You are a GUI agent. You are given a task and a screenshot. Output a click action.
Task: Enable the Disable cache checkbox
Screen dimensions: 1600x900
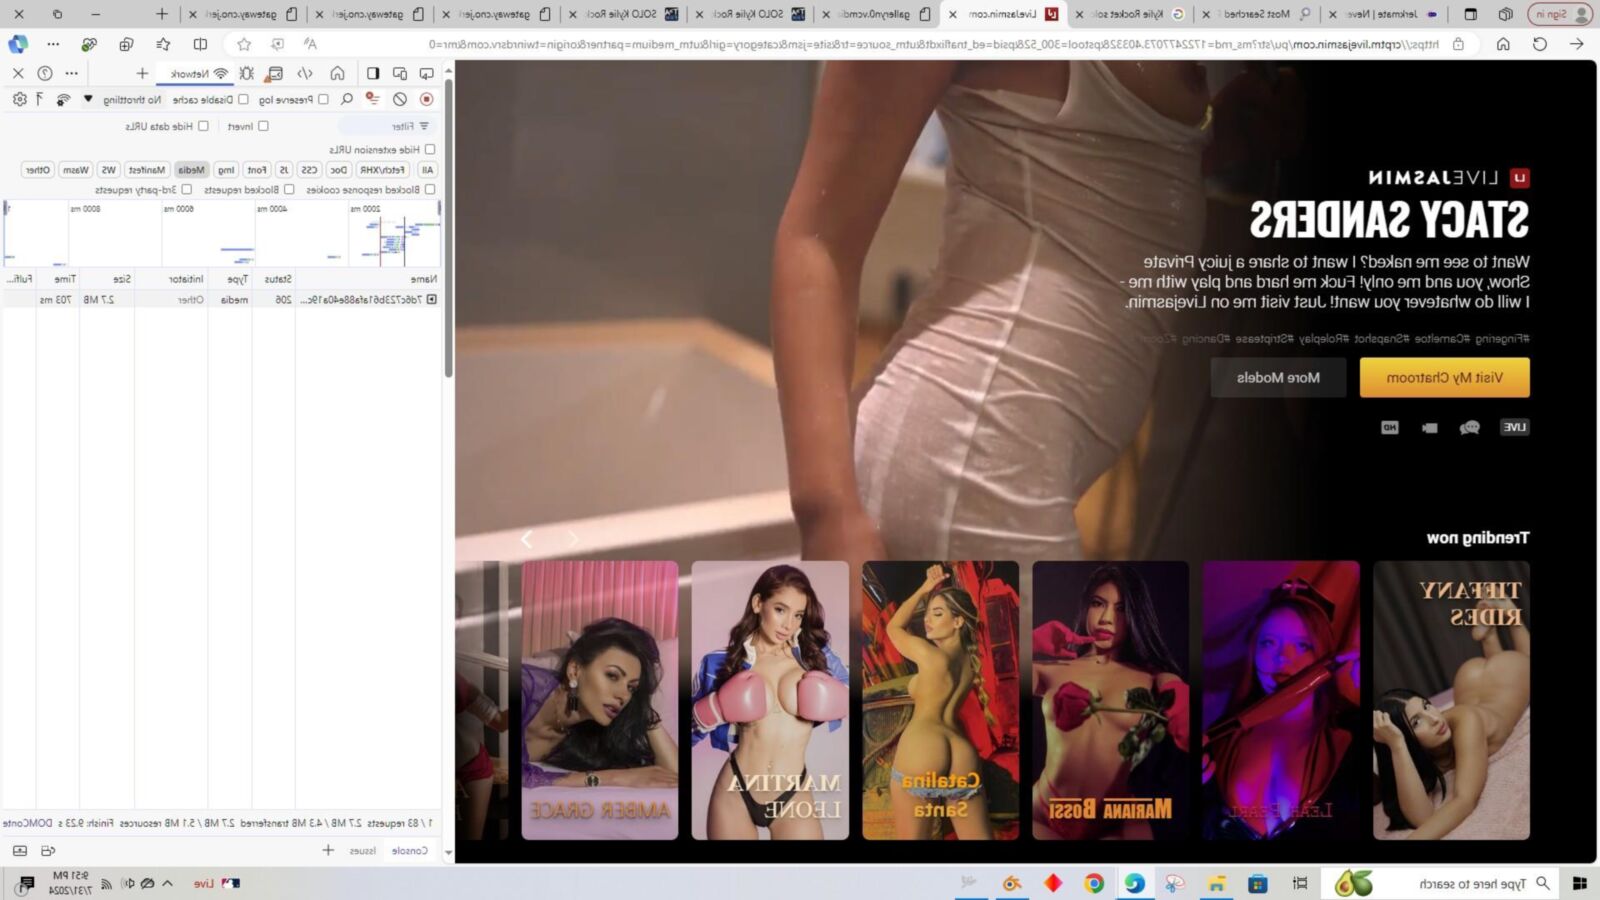[243, 99]
